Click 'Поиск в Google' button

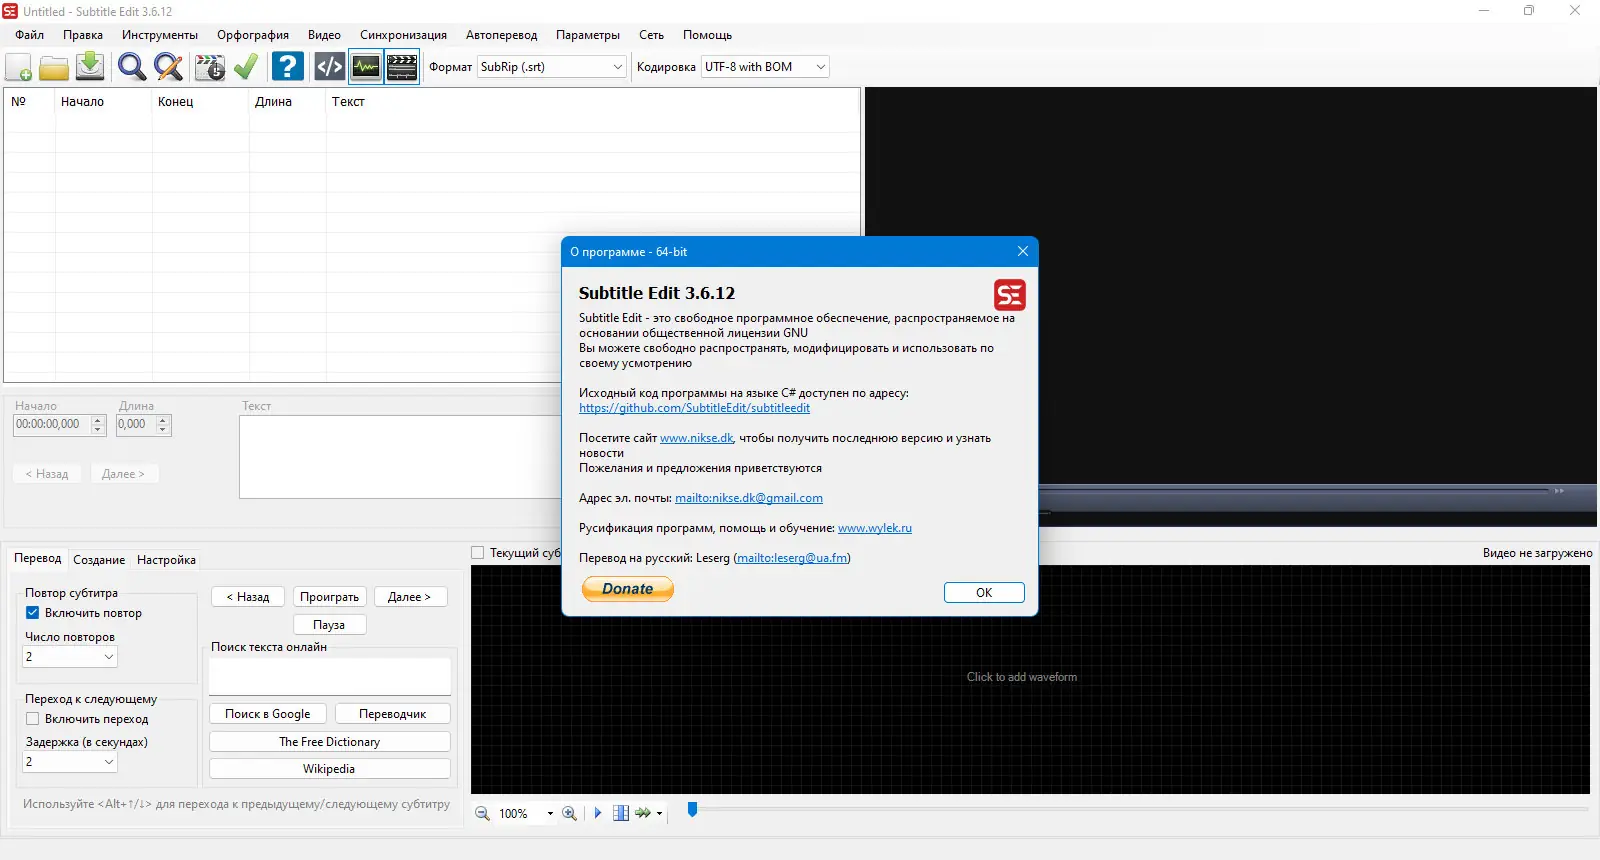point(267,714)
